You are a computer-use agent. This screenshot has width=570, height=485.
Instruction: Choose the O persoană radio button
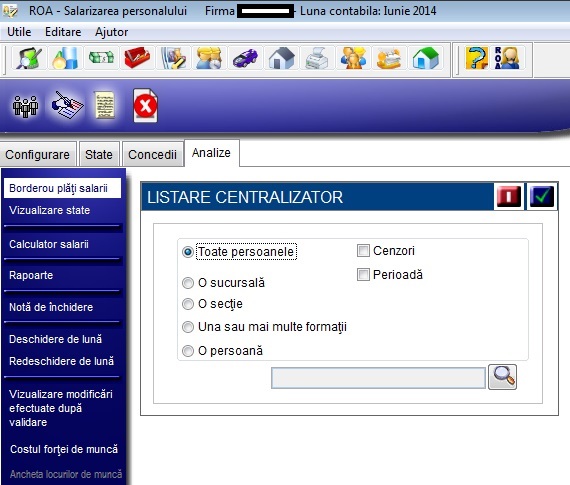(x=188, y=351)
